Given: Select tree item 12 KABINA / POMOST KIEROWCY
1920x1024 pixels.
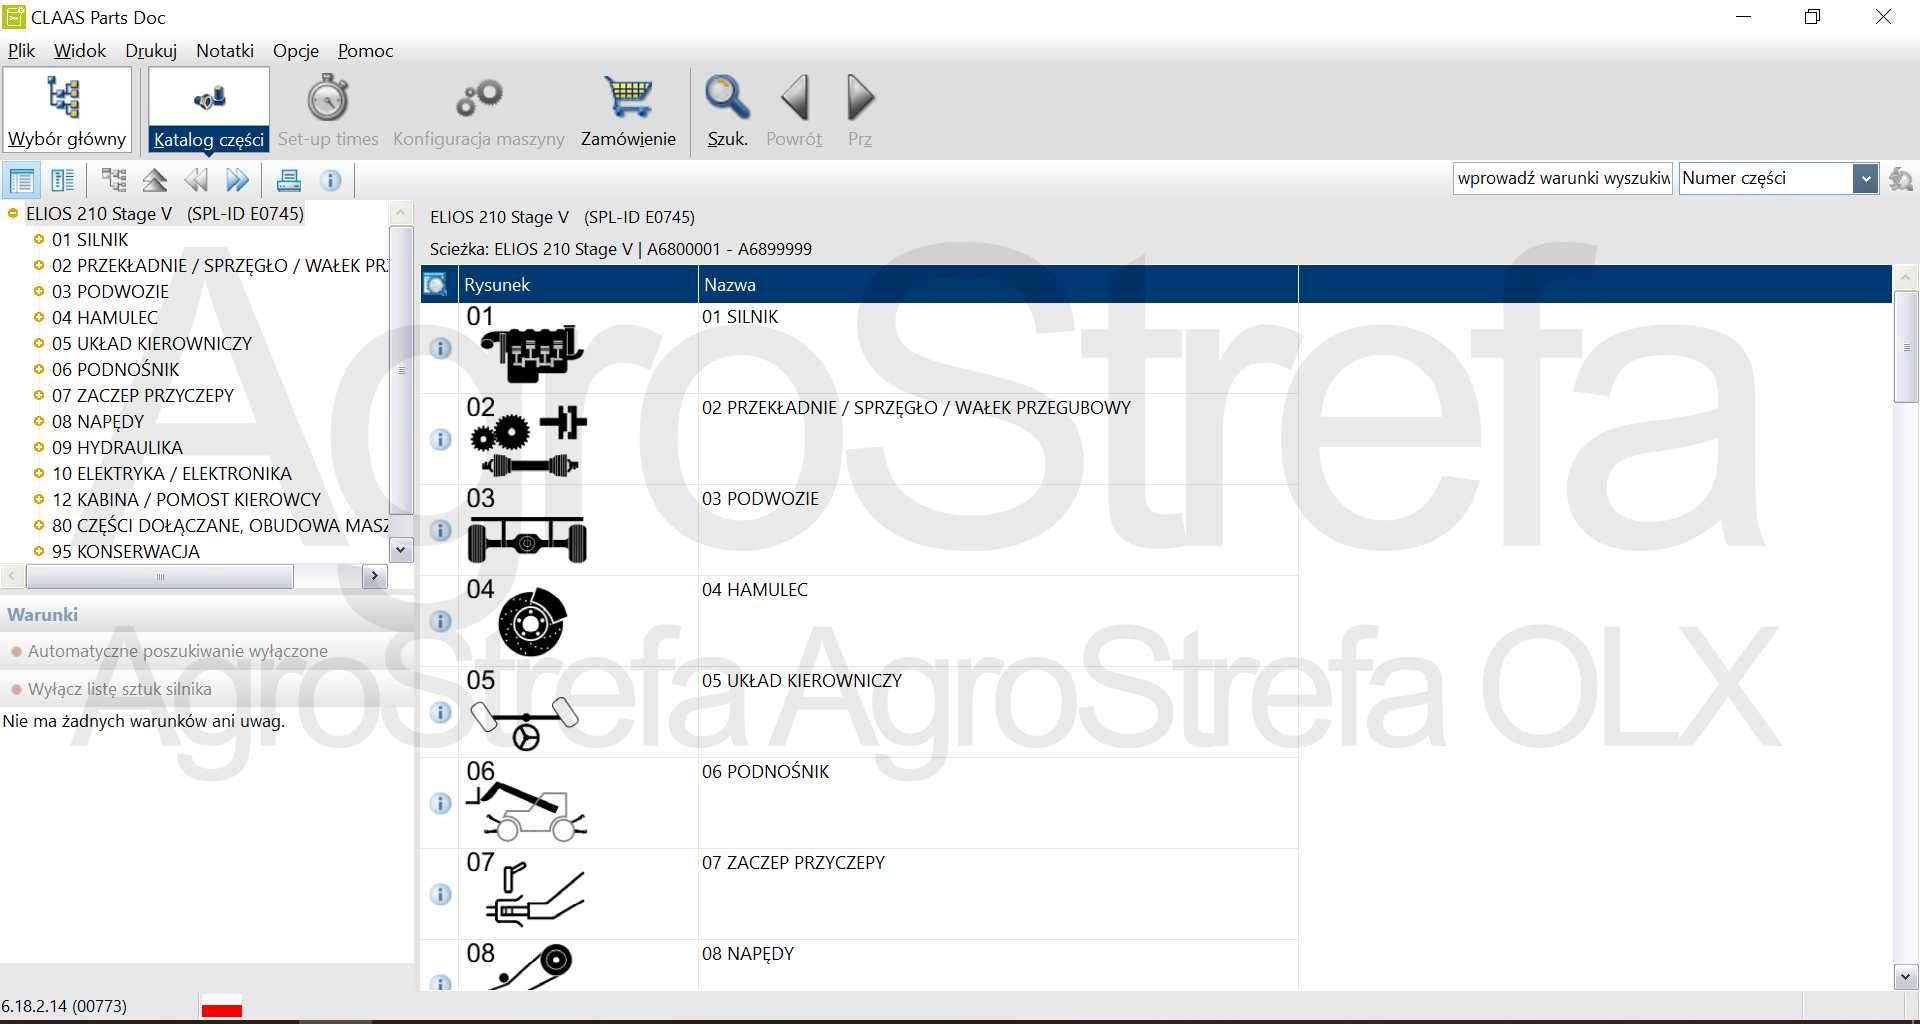Looking at the screenshot, I should tap(186, 499).
